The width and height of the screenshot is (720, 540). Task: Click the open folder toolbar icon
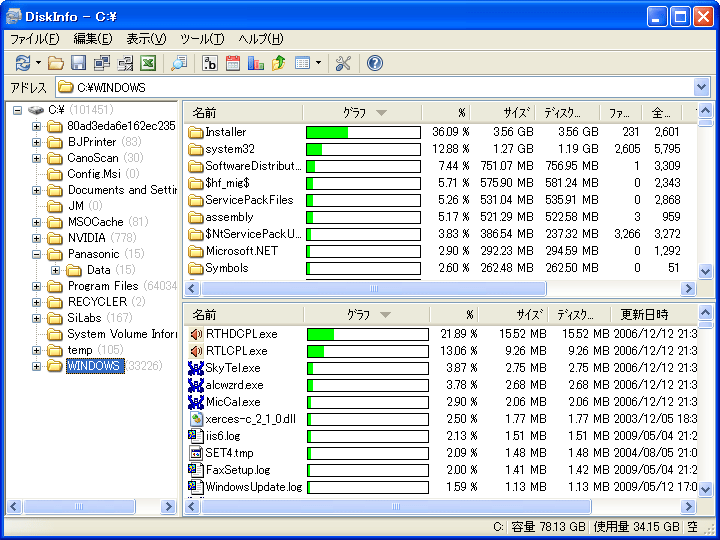56,63
